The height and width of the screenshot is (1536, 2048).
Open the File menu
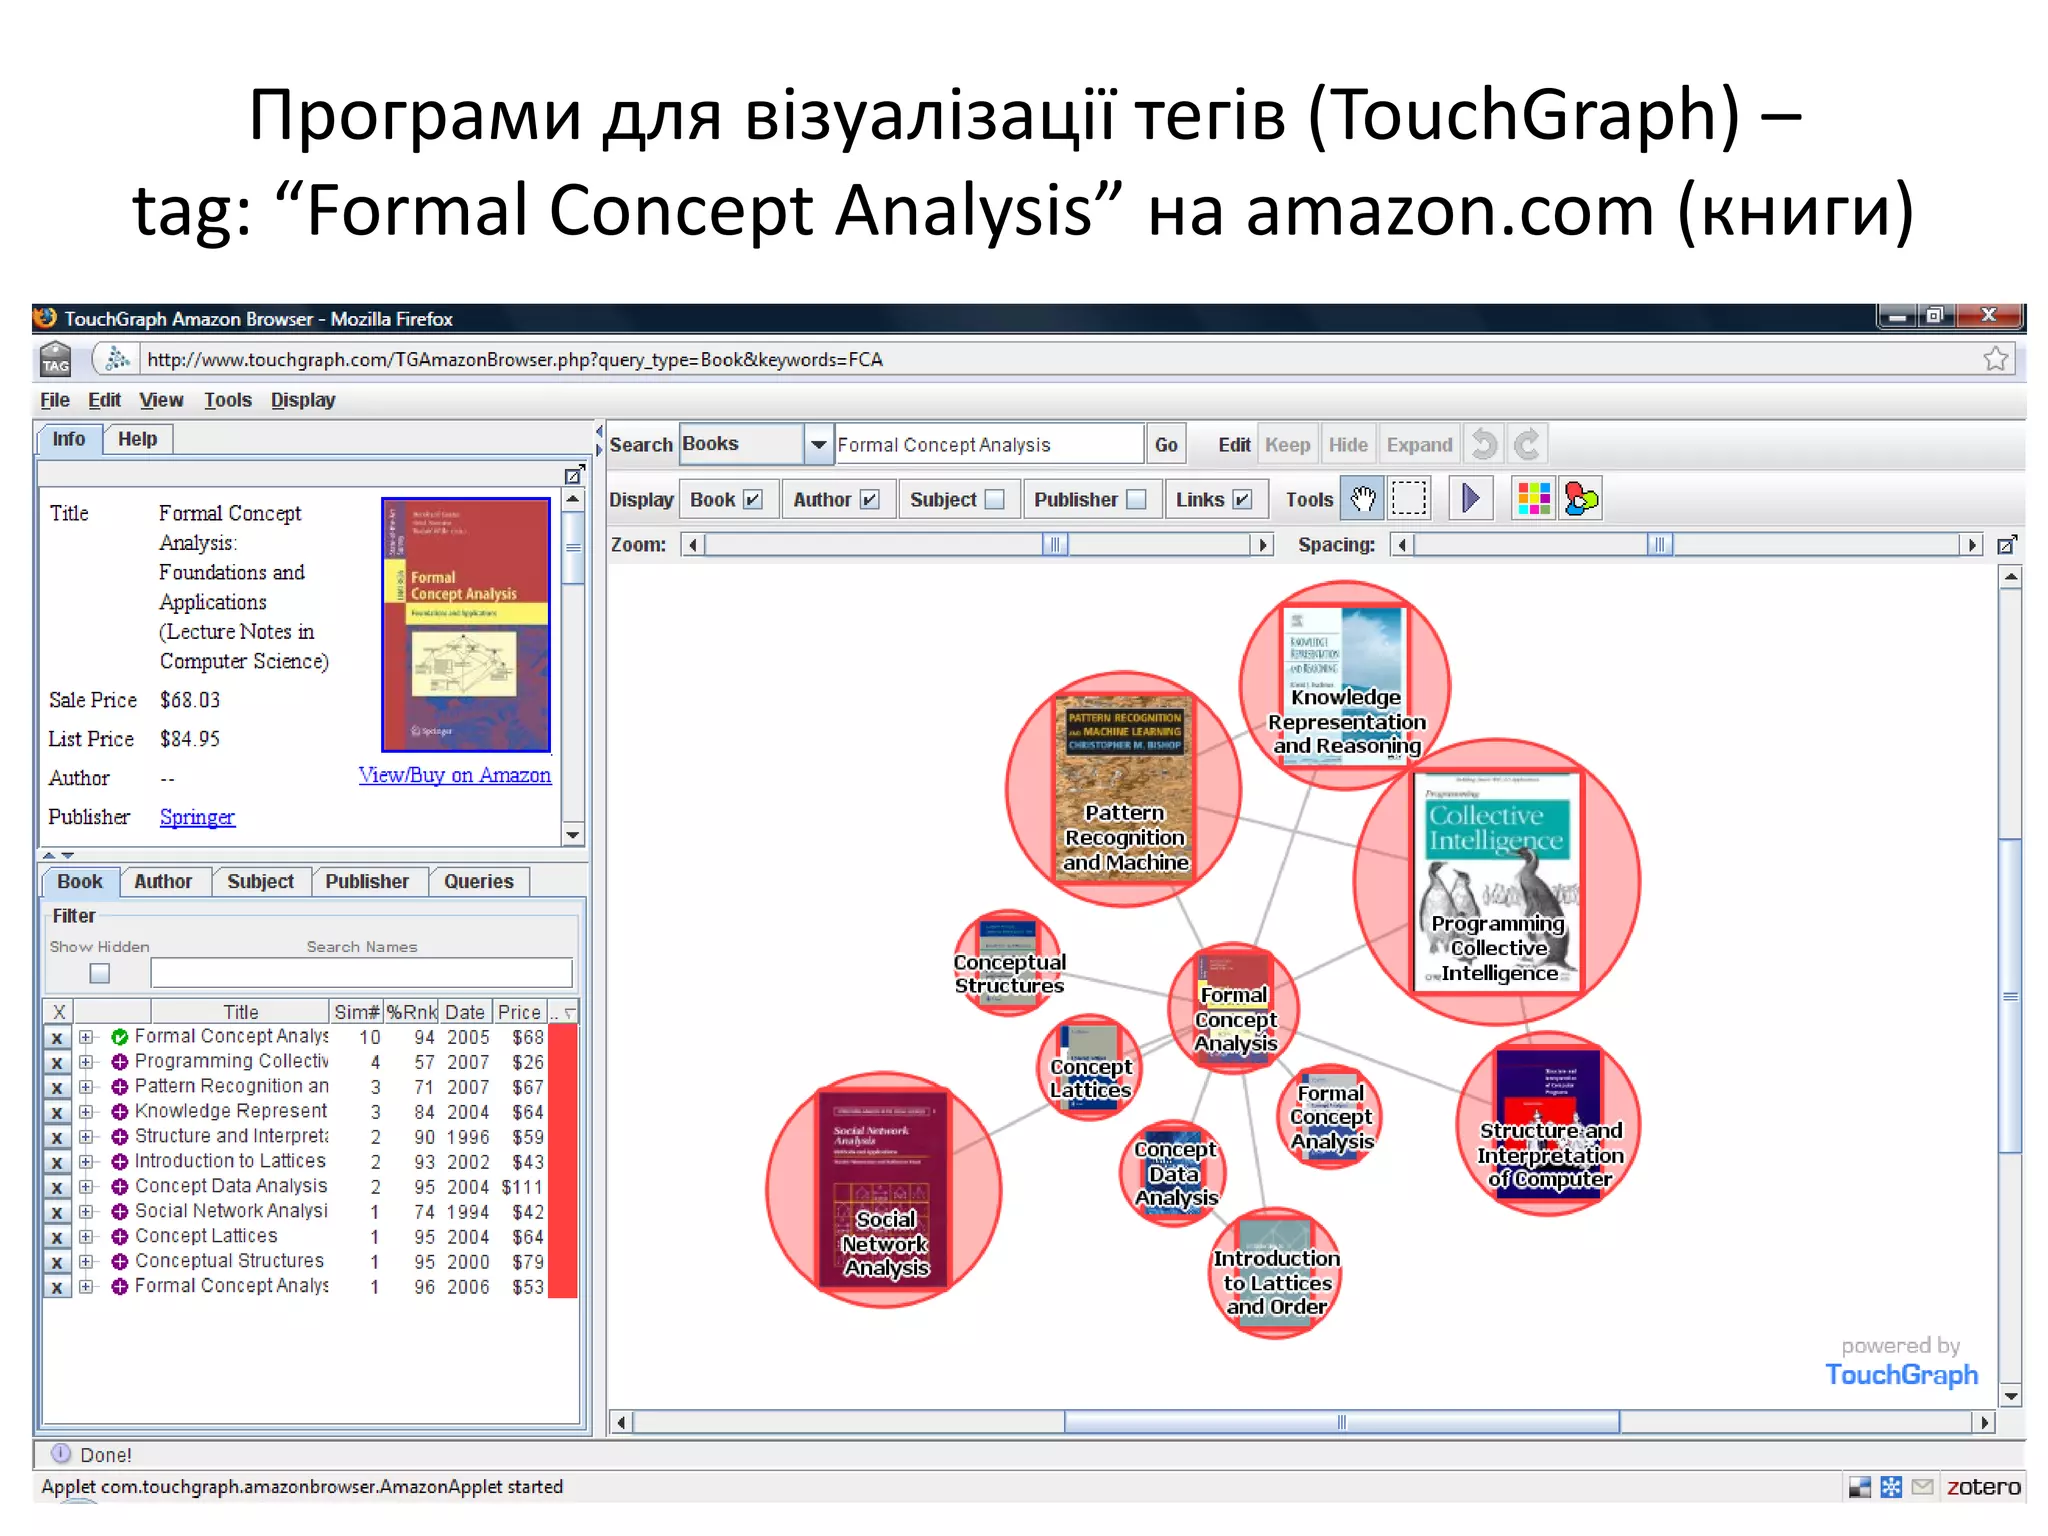55,400
